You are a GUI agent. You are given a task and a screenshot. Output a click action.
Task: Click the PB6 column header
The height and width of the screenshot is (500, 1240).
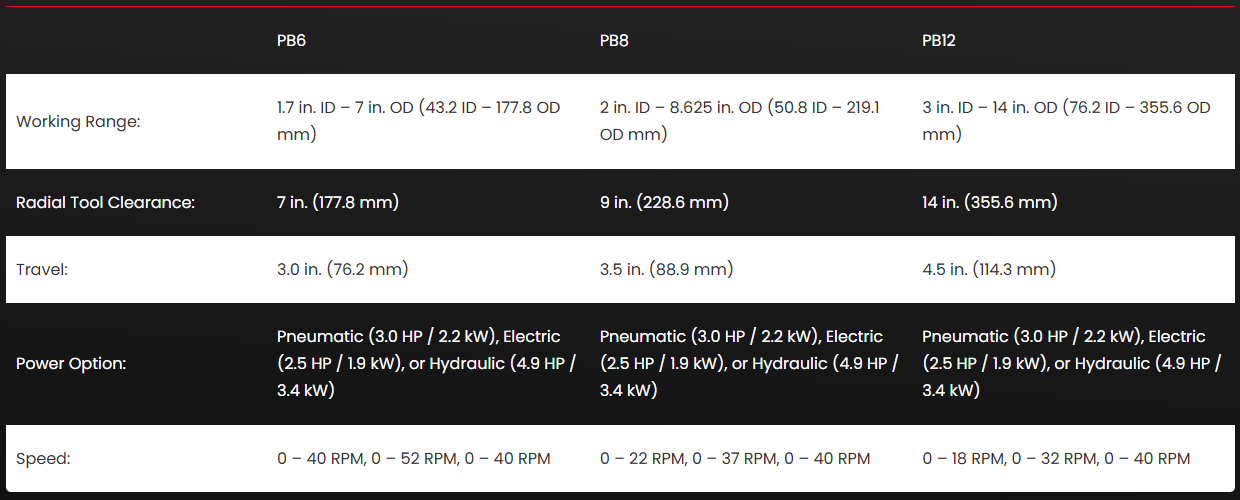tap(291, 41)
